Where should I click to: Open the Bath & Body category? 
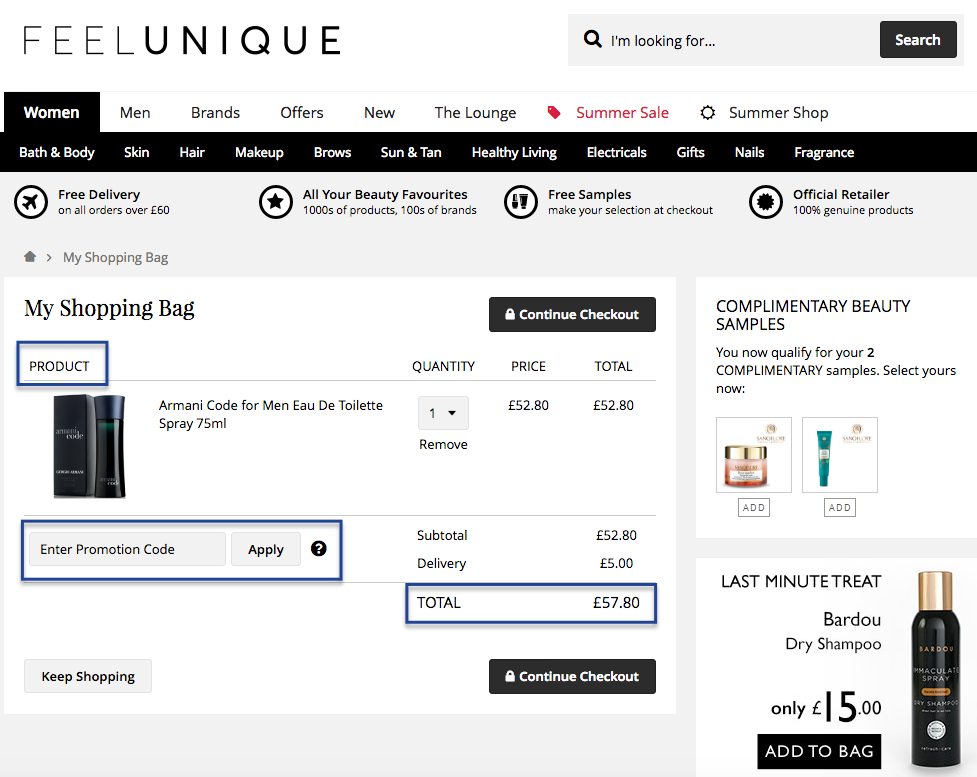(x=57, y=153)
